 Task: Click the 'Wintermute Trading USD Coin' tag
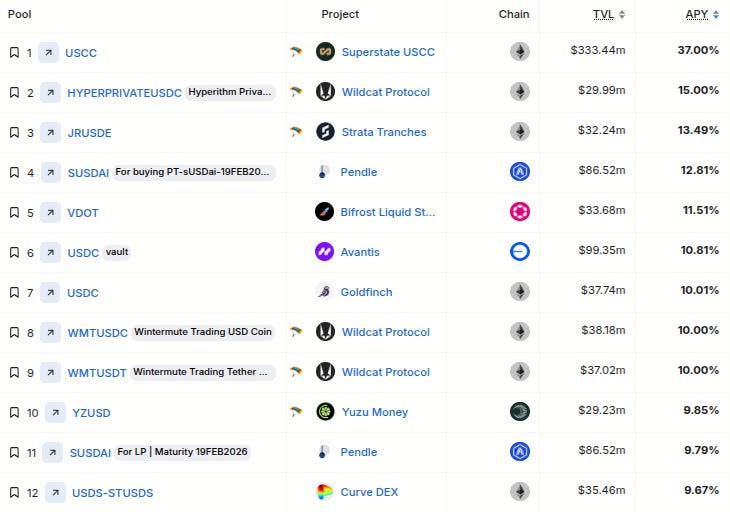click(x=203, y=332)
